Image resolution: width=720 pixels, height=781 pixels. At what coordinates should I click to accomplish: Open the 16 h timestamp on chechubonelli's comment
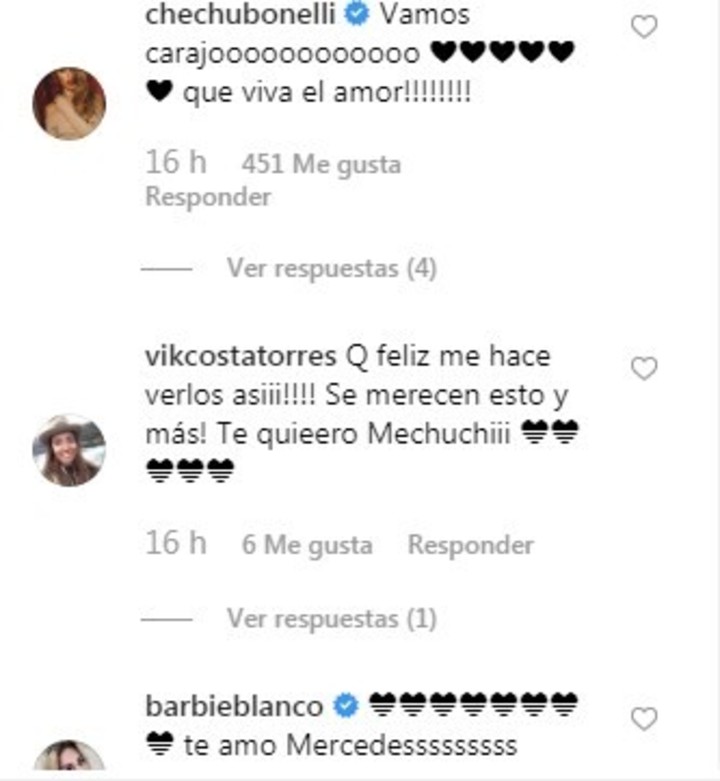tap(176, 162)
